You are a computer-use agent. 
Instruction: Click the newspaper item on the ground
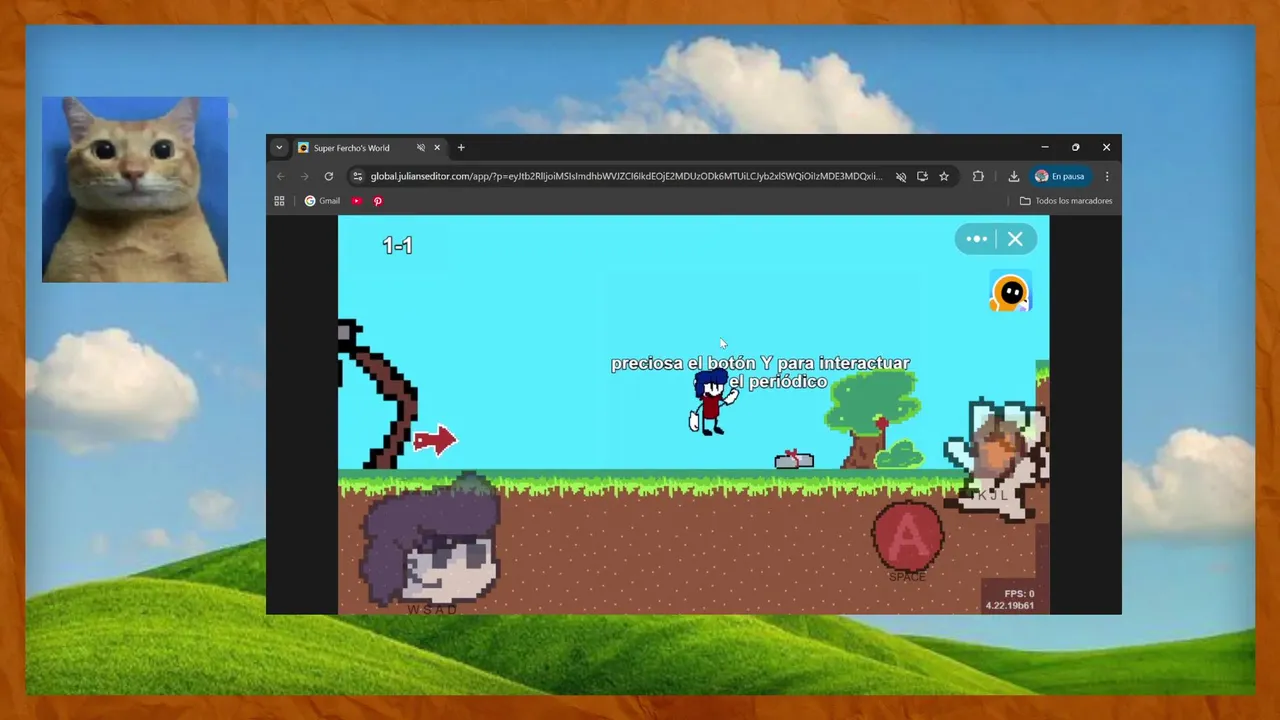(794, 459)
